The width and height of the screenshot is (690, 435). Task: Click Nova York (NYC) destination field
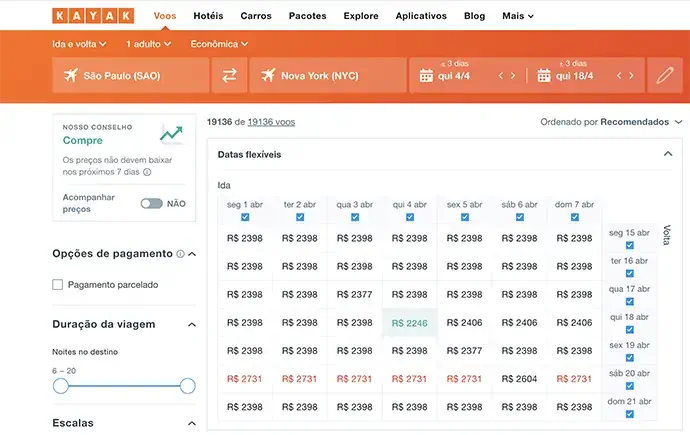(x=328, y=76)
